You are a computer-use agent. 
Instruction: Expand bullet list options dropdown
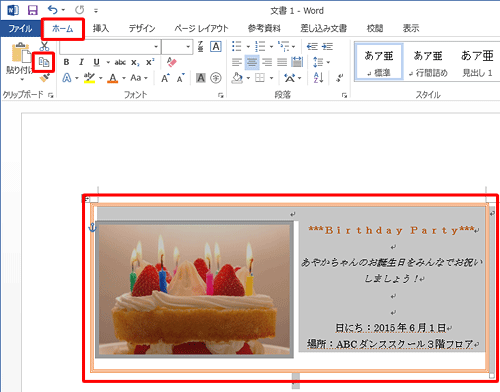coord(248,47)
